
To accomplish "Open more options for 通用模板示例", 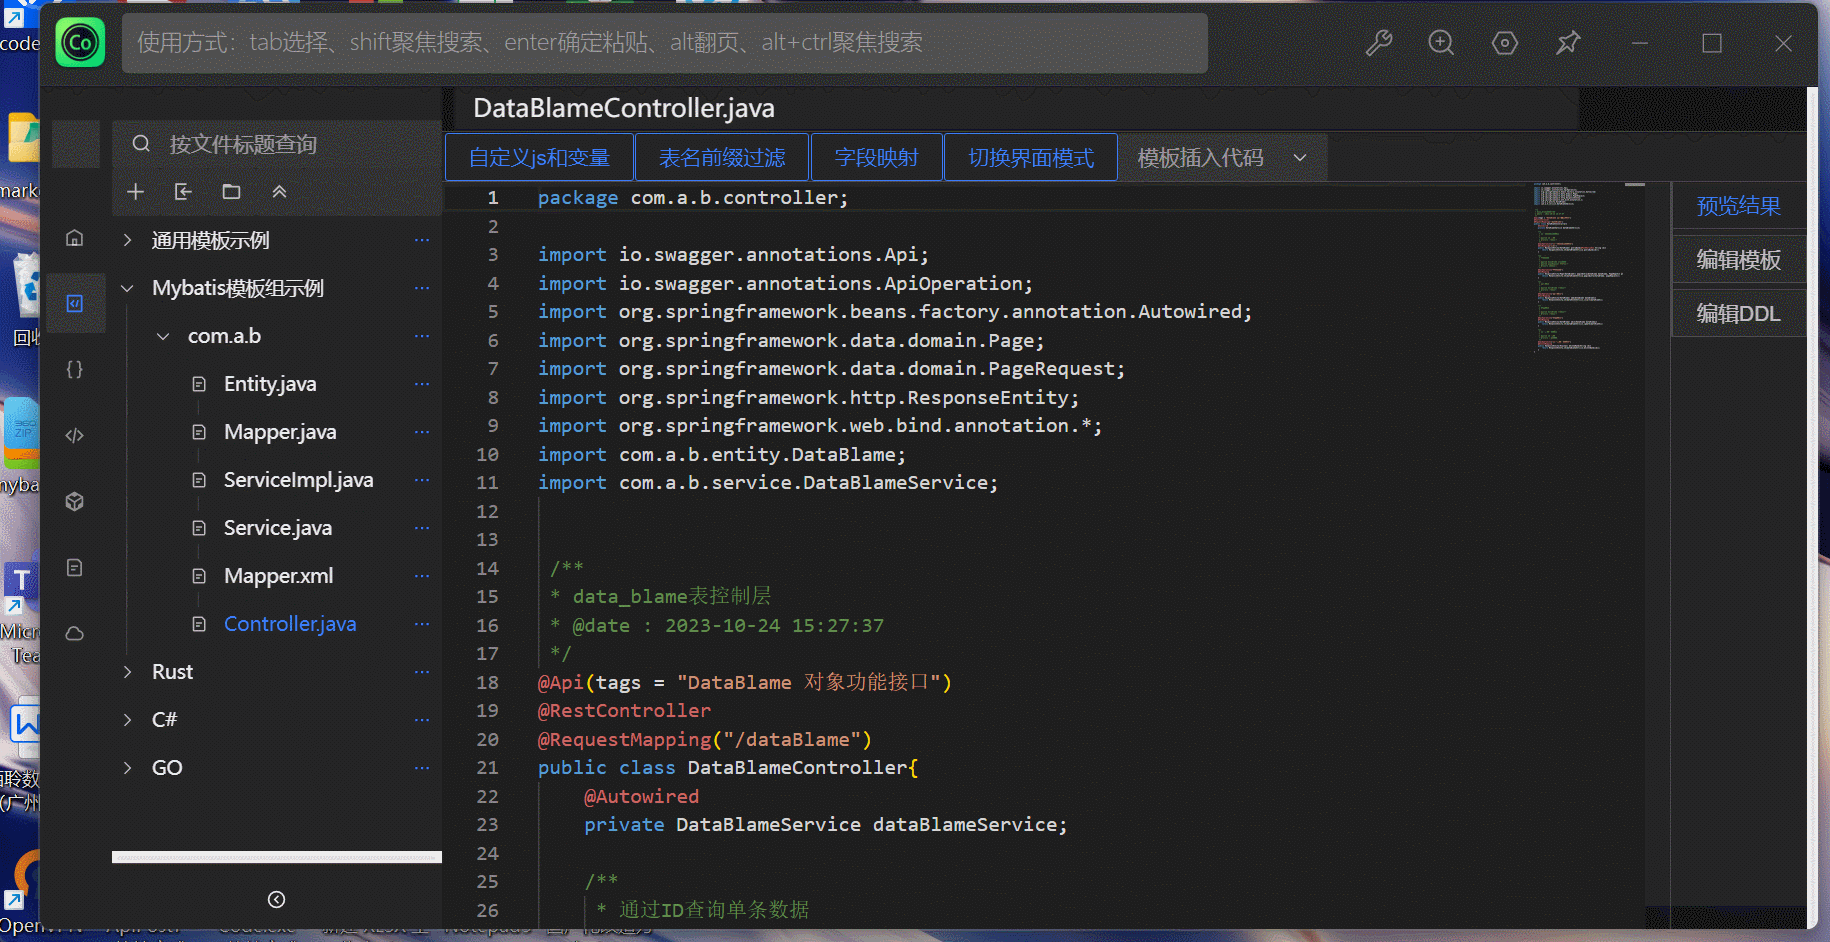I will click(x=422, y=240).
